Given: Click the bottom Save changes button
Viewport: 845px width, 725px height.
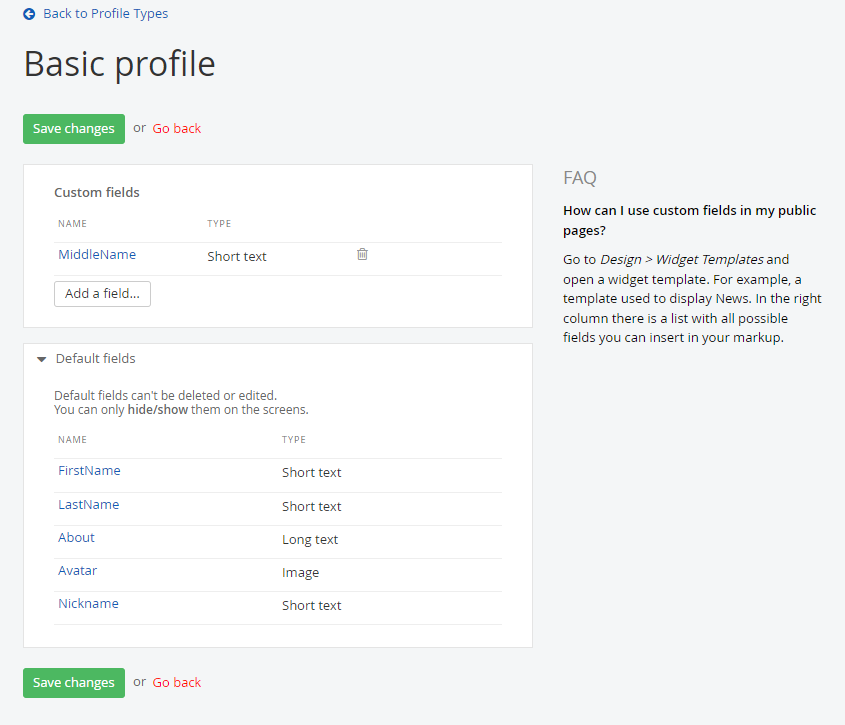Looking at the screenshot, I should [74, 683].
